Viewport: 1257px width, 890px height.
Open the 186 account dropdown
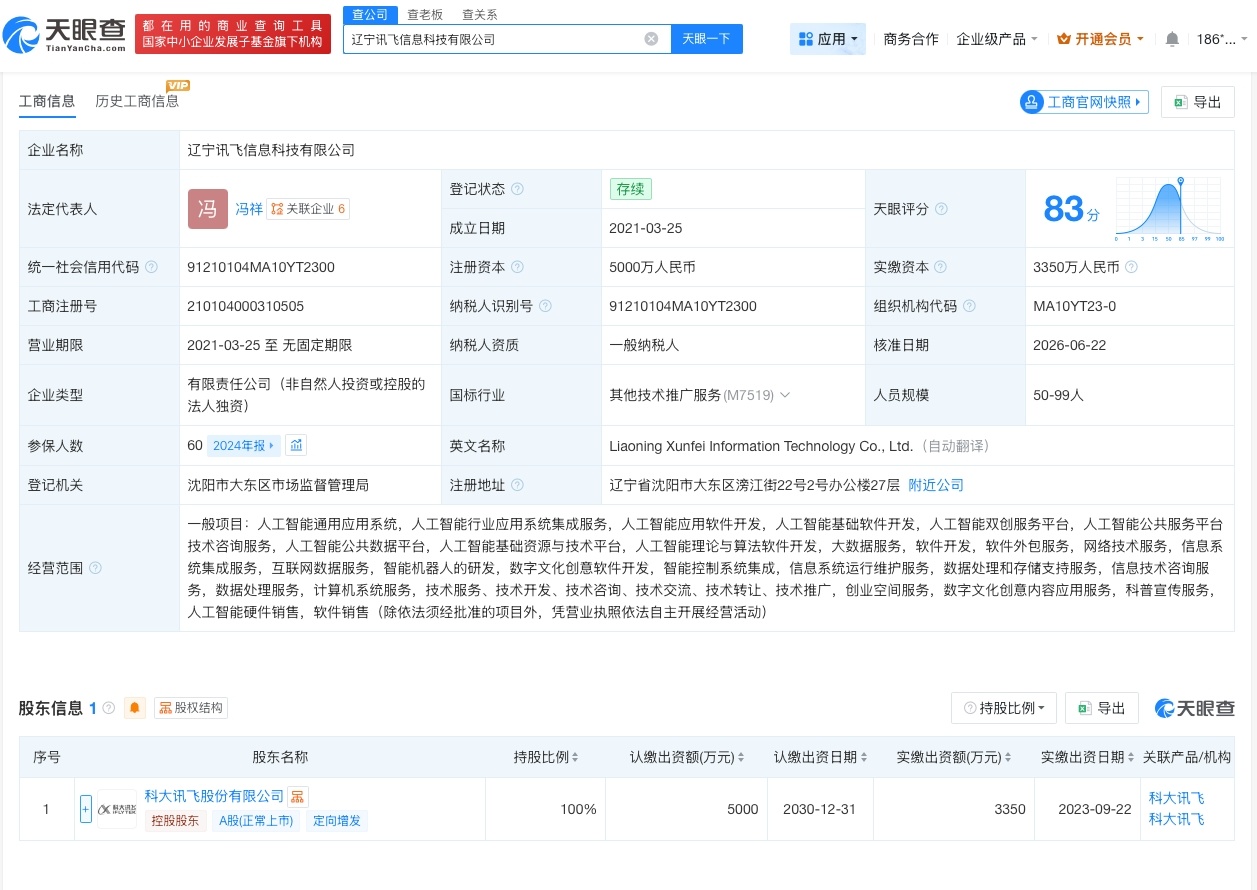pyautogui.click(x=1222, y=39)
